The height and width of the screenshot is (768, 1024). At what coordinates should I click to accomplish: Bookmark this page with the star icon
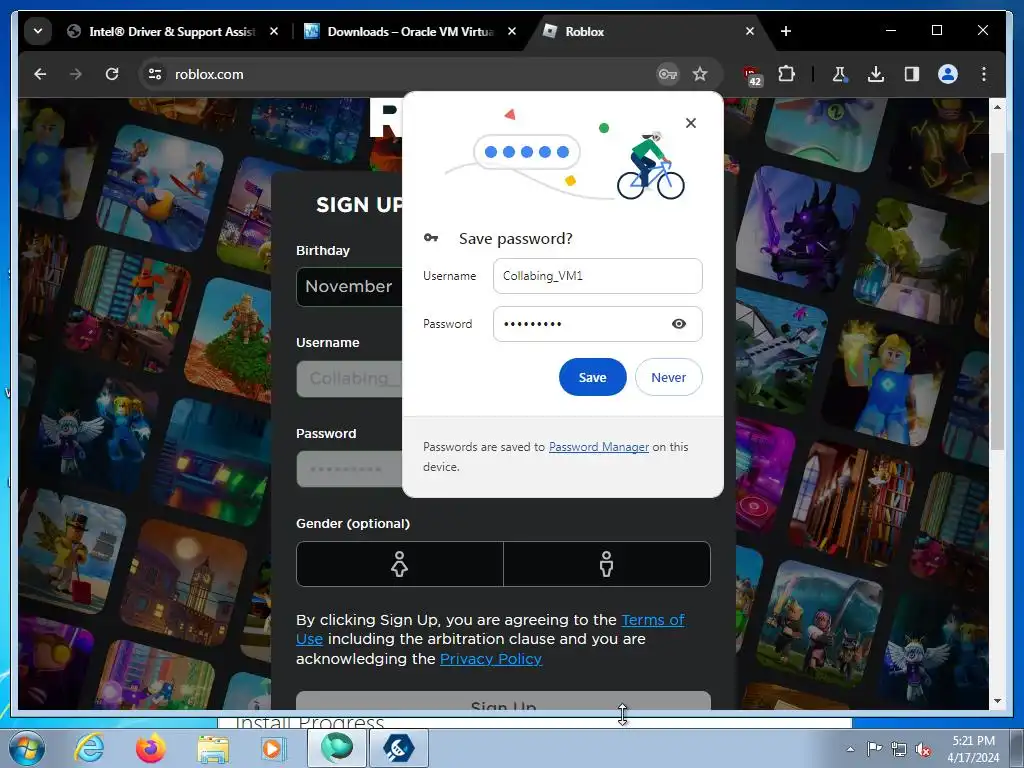(x=700, y=74)
